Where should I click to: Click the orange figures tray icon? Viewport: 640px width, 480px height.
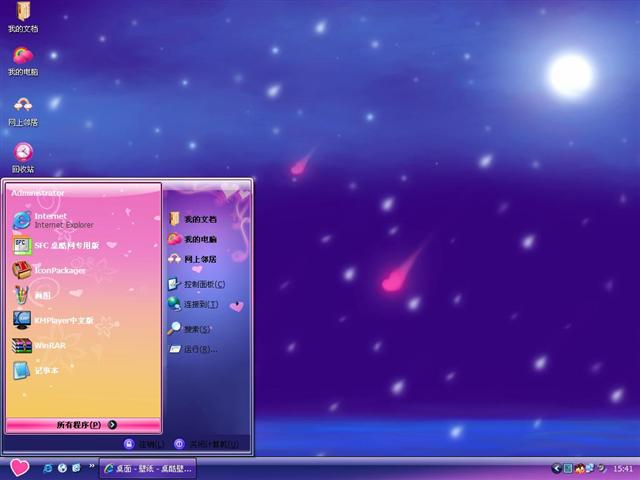click(580, 469)
